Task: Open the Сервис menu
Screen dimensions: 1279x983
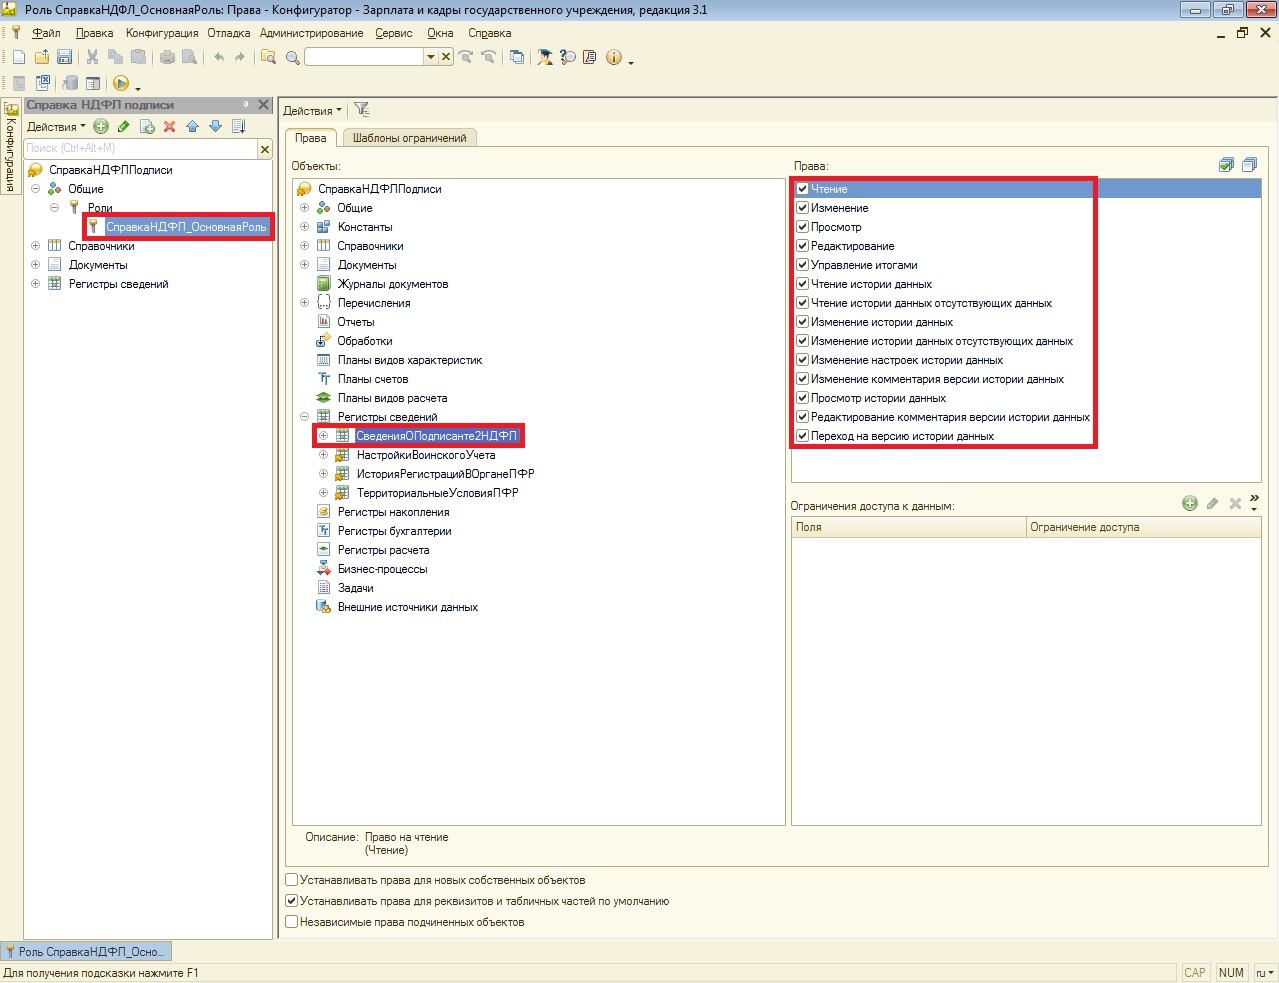Action: [x=394, y=33]
